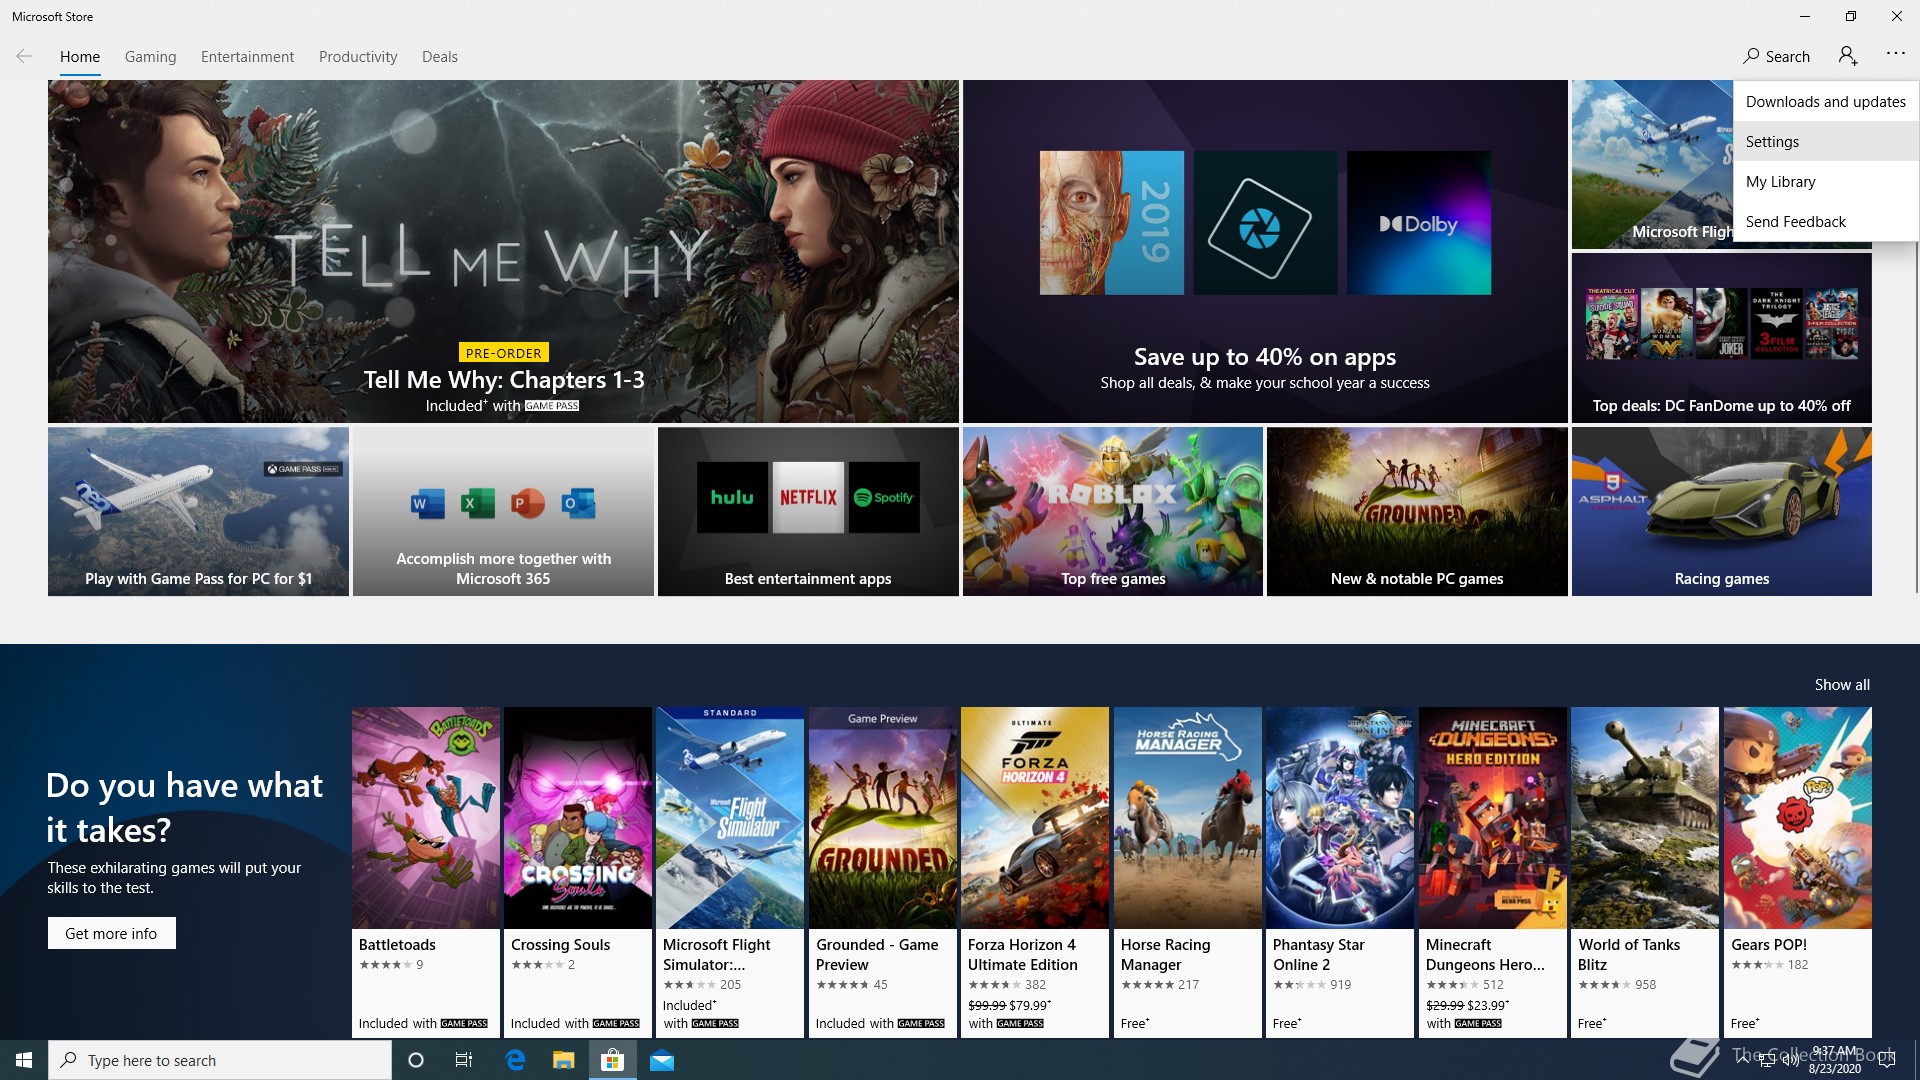Open Forza Horizon 4 Ultimate Edition card
The height and width of the screenshot is (1080, 1920).
click(1035, 872)
